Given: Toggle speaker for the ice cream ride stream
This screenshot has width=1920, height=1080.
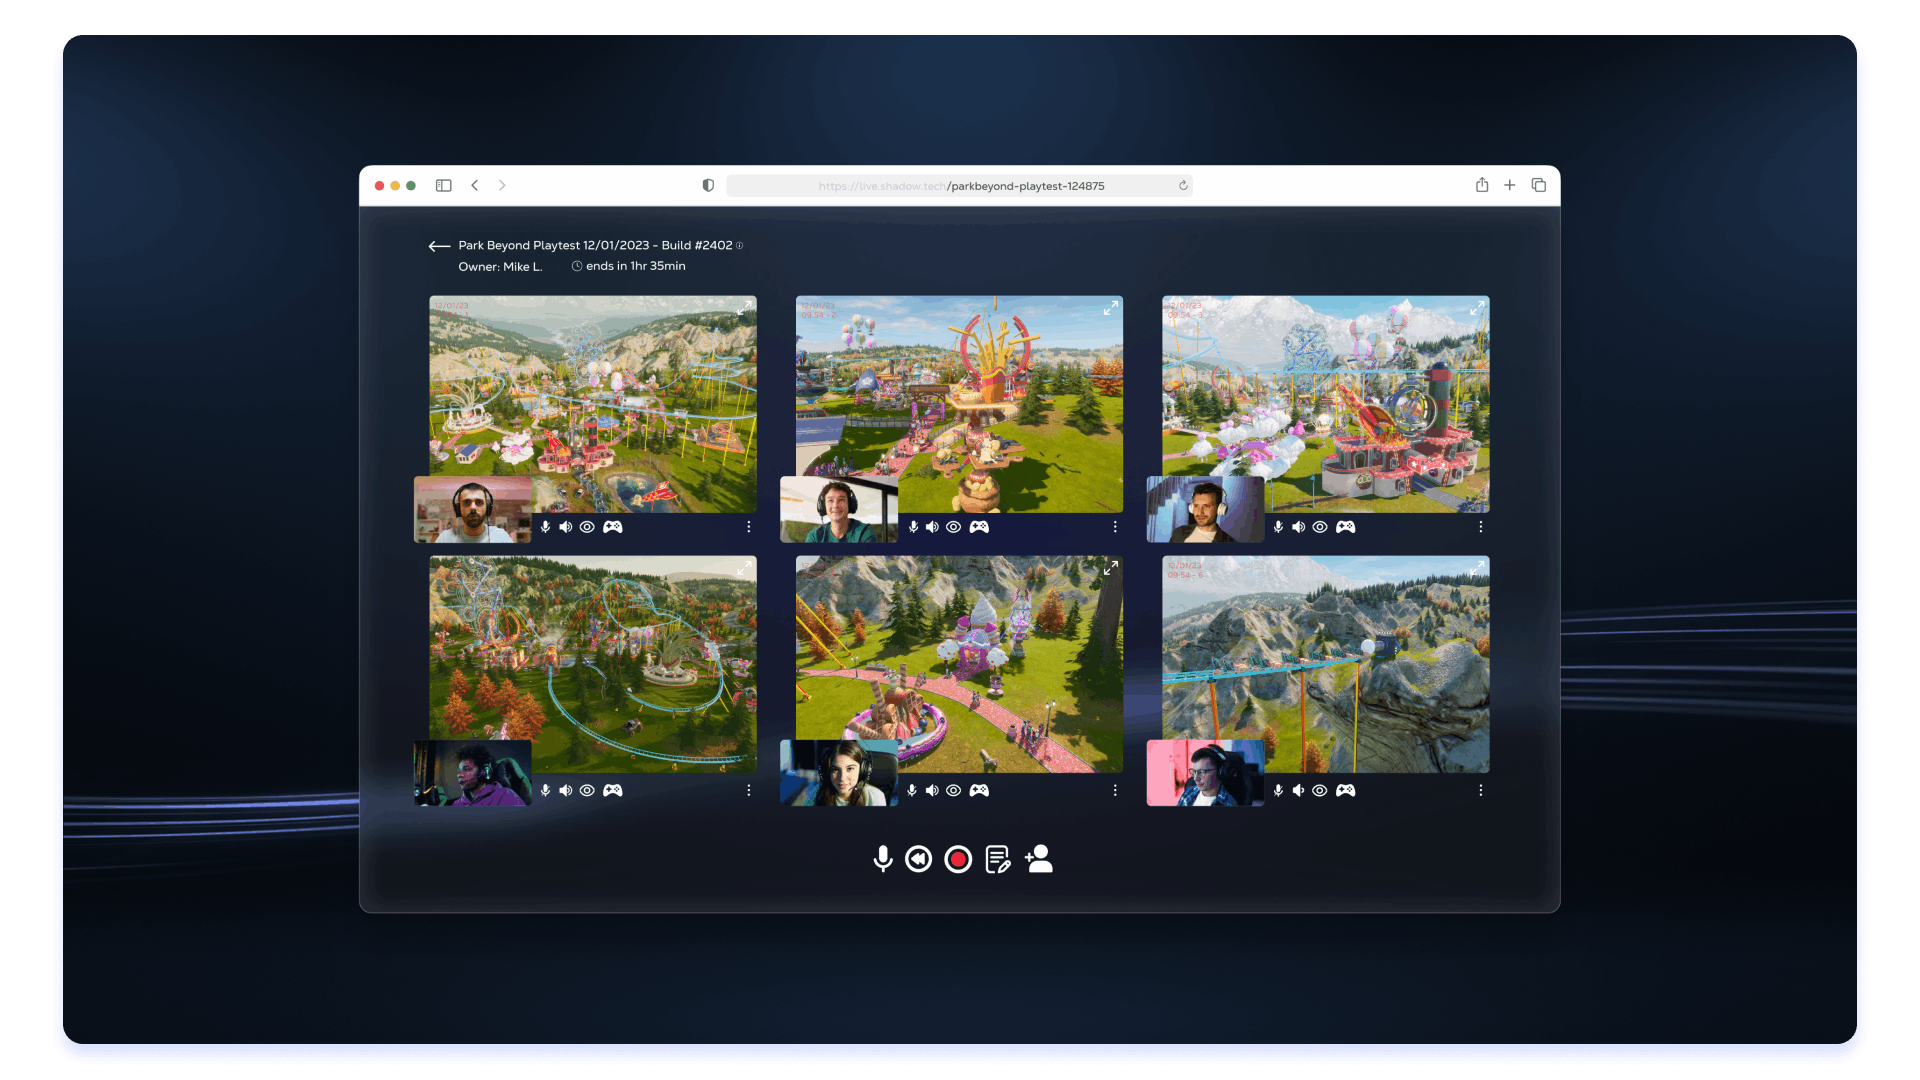Looking at the screenshot, I should point(932,790).
